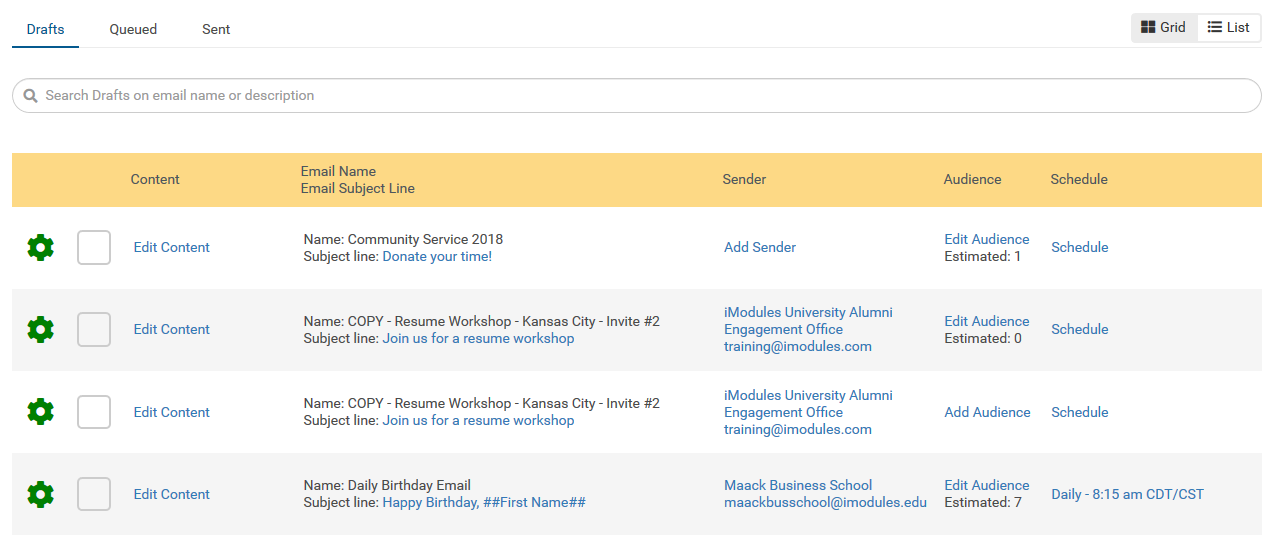
Task: Open Maack Business School sender
Action: [x=798, y=485]
